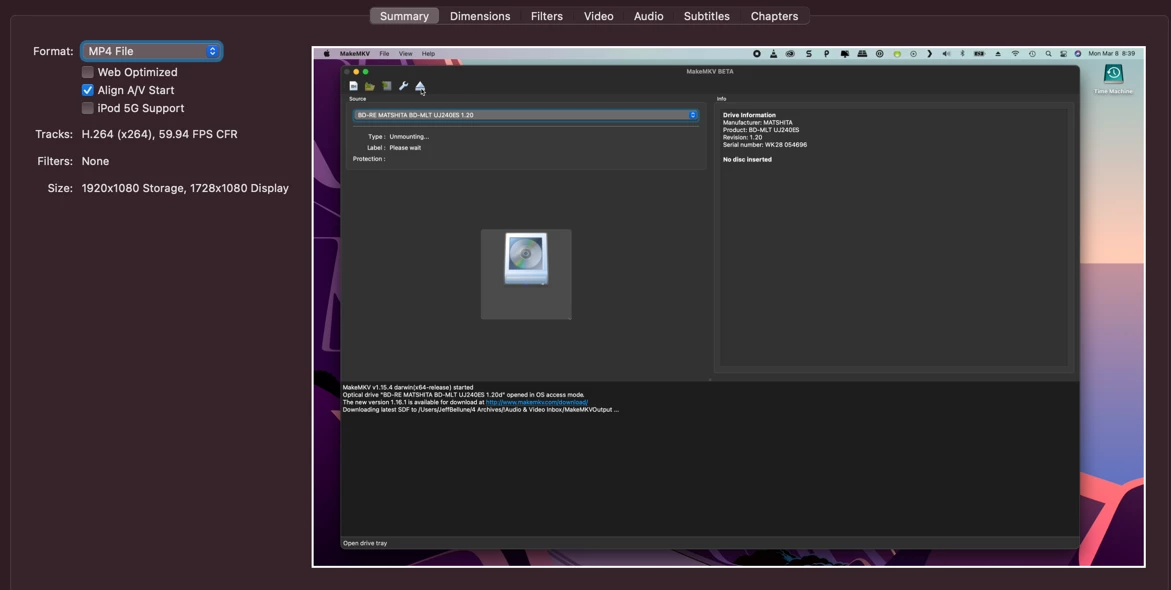This screenshot has height=590, width=1171.
Task: Open the Chapters tab
Action: point(774,16)
